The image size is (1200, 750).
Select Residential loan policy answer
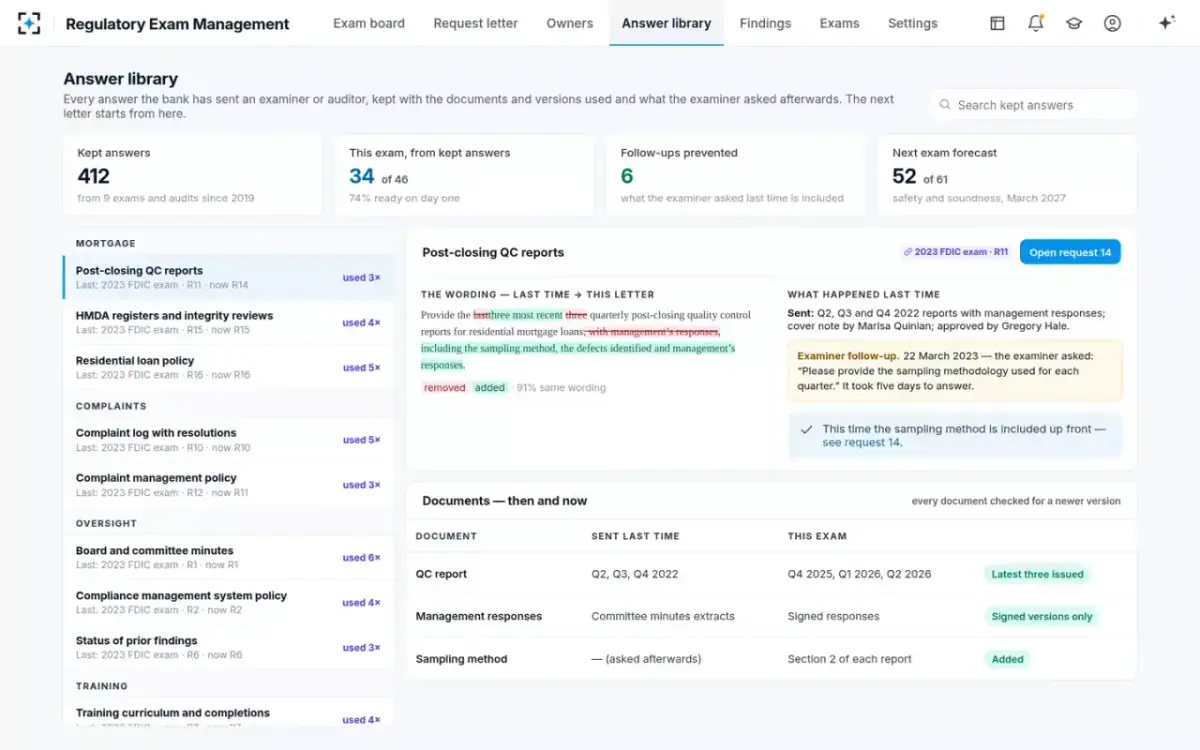[228, 368]
